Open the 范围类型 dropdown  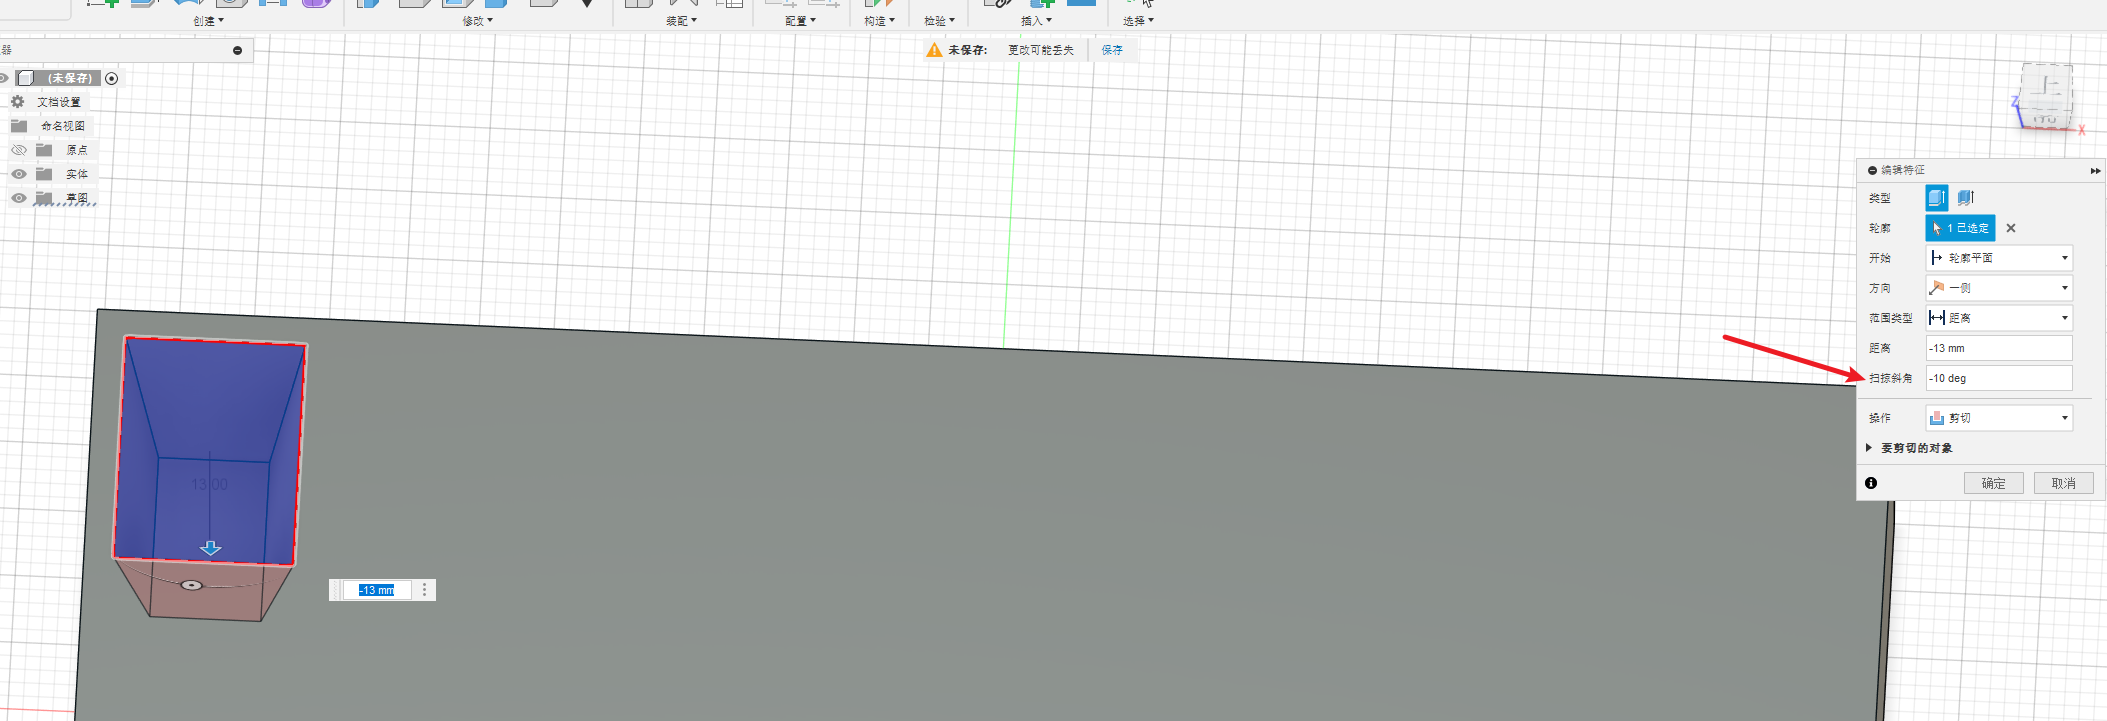pos(1998,318)
